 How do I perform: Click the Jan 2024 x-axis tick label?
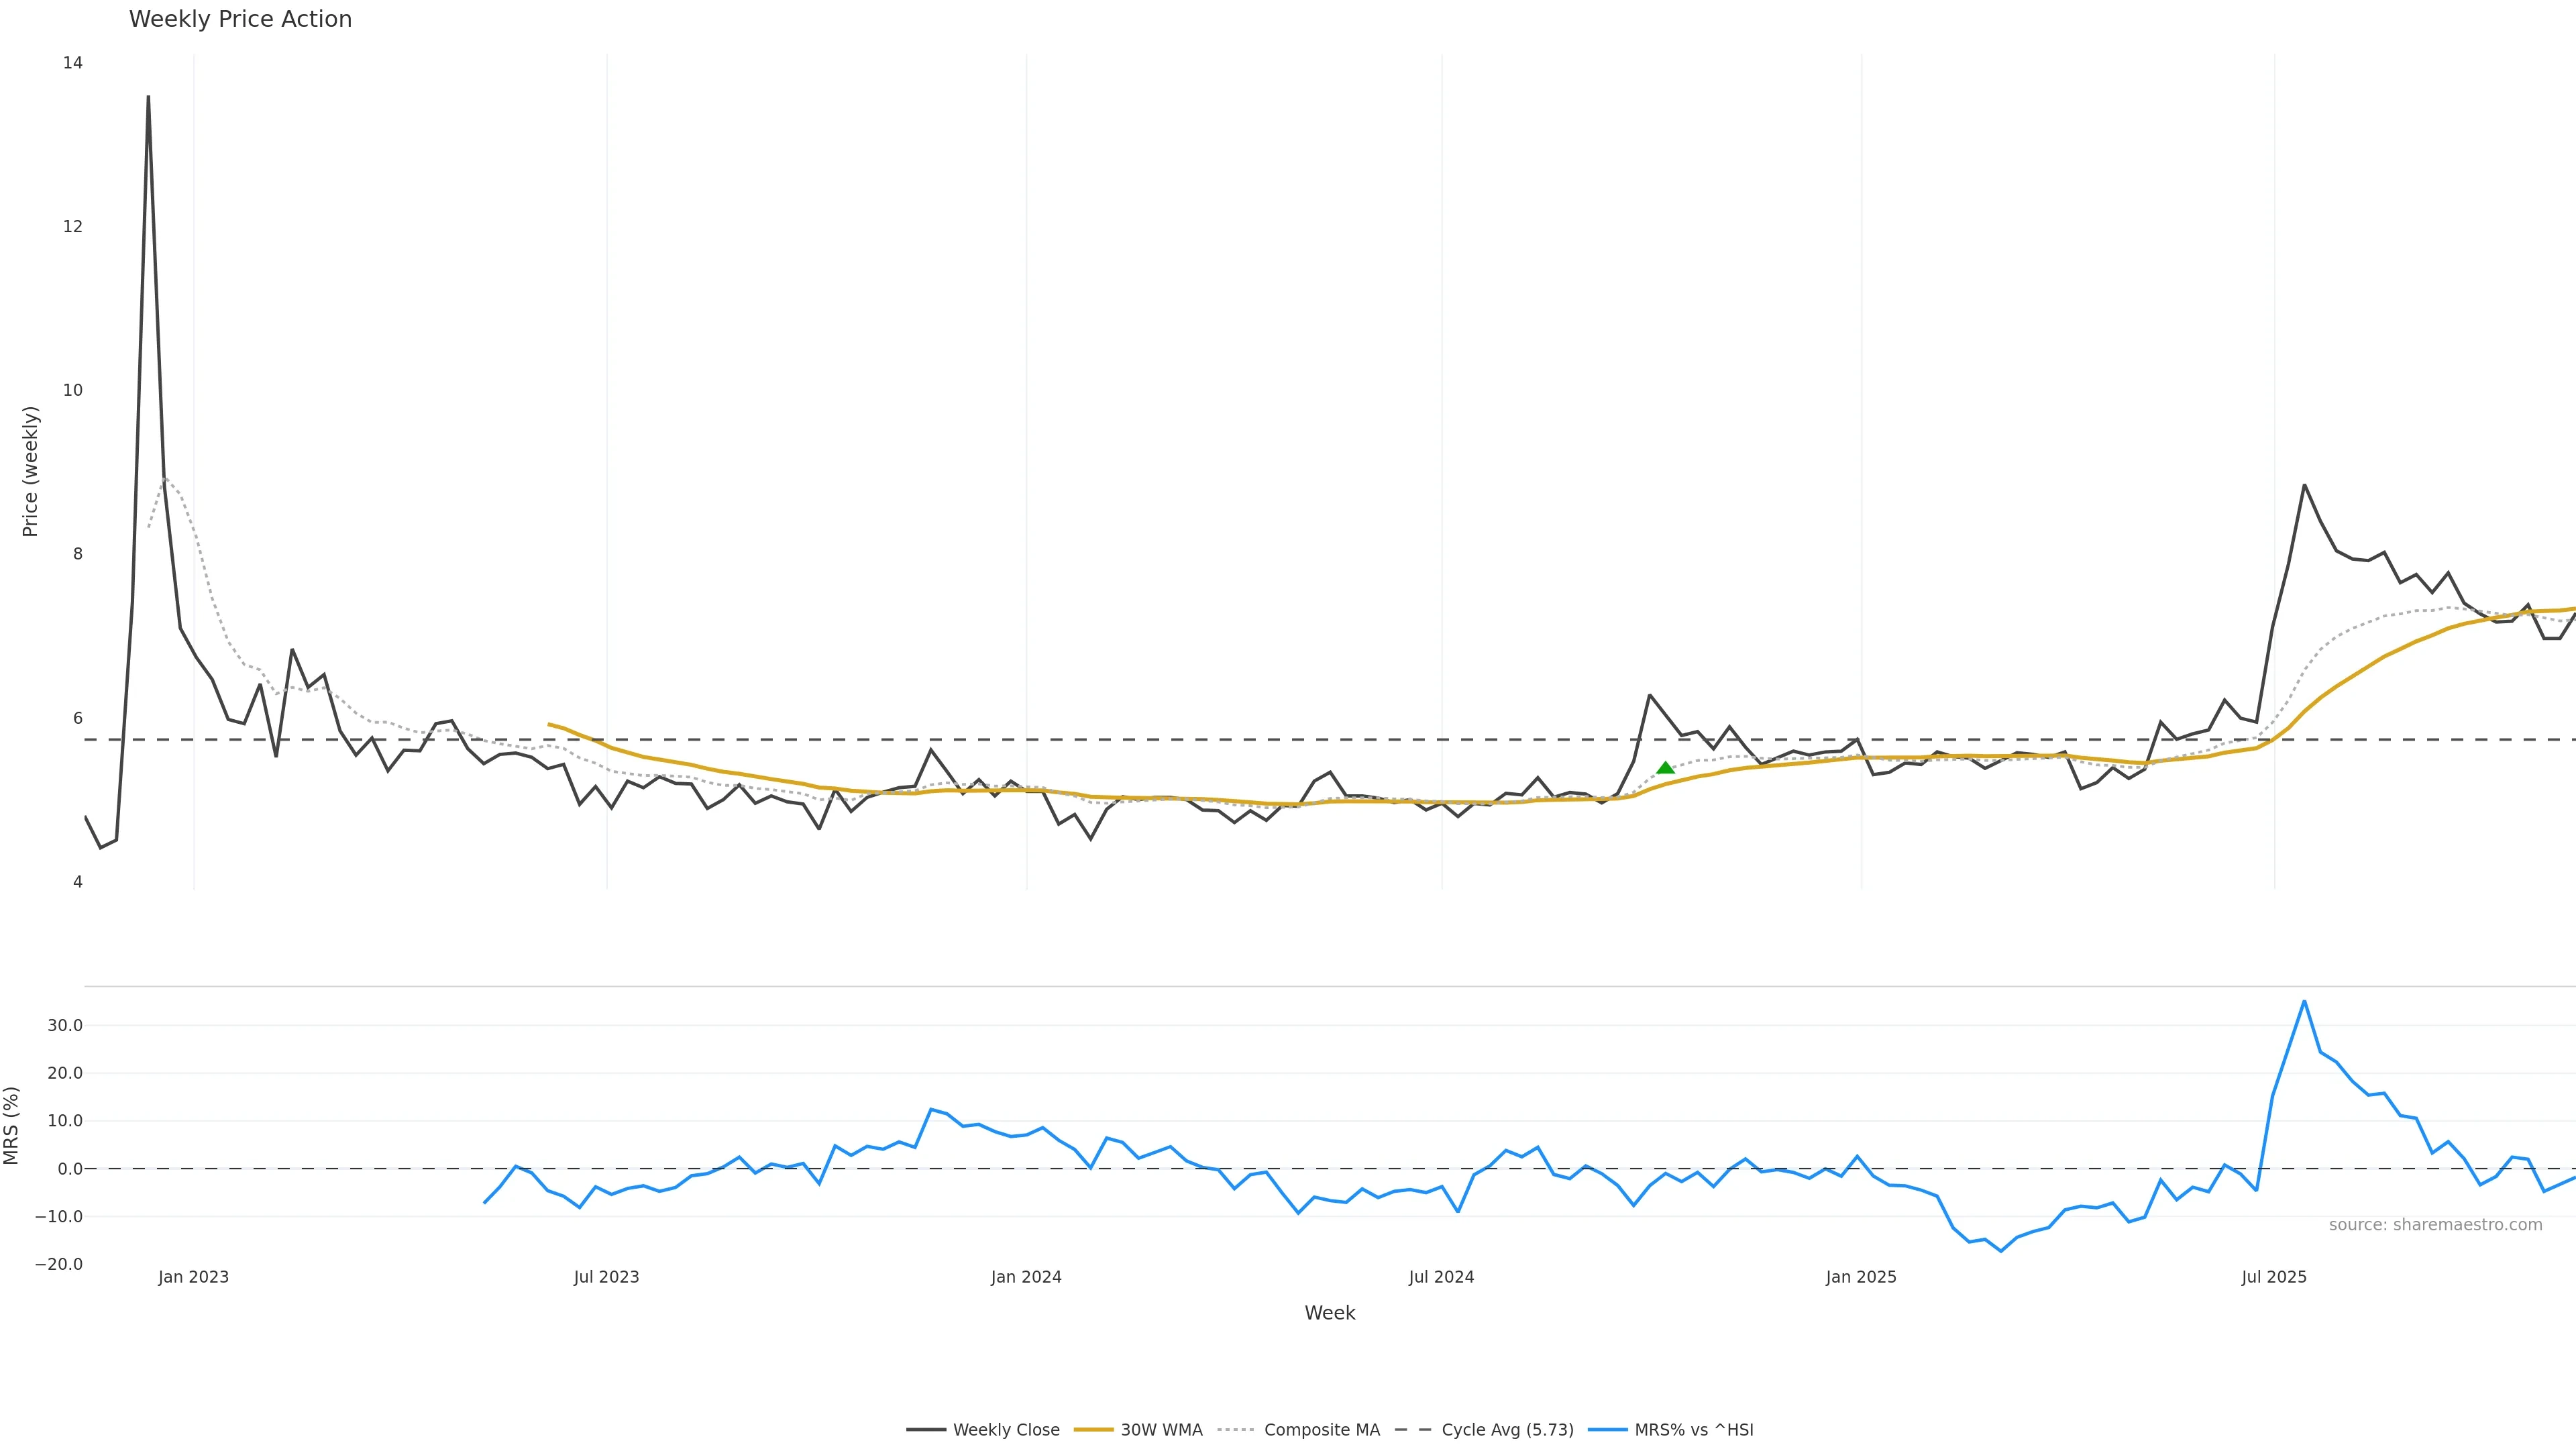tap(1026, 1277)
